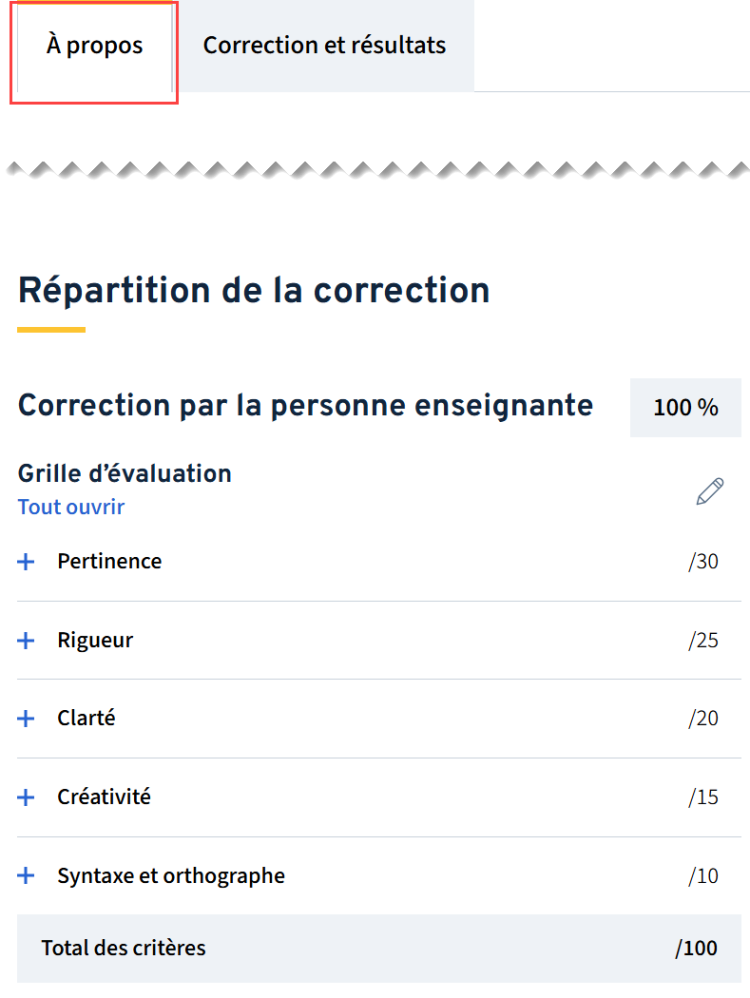This screenshot has width=750, height=998.
Task: Click the /30 score for Pertinence
Action: 703,562
